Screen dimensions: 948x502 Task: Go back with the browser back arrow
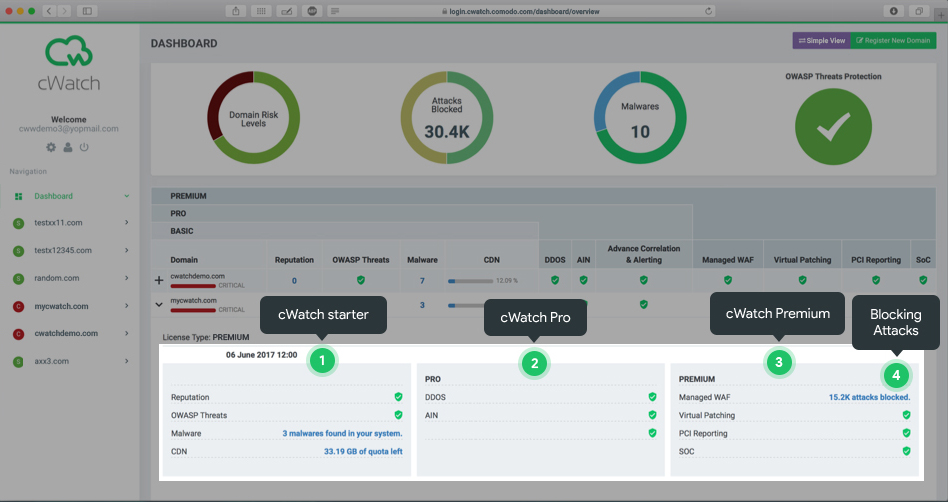[50, 11]
